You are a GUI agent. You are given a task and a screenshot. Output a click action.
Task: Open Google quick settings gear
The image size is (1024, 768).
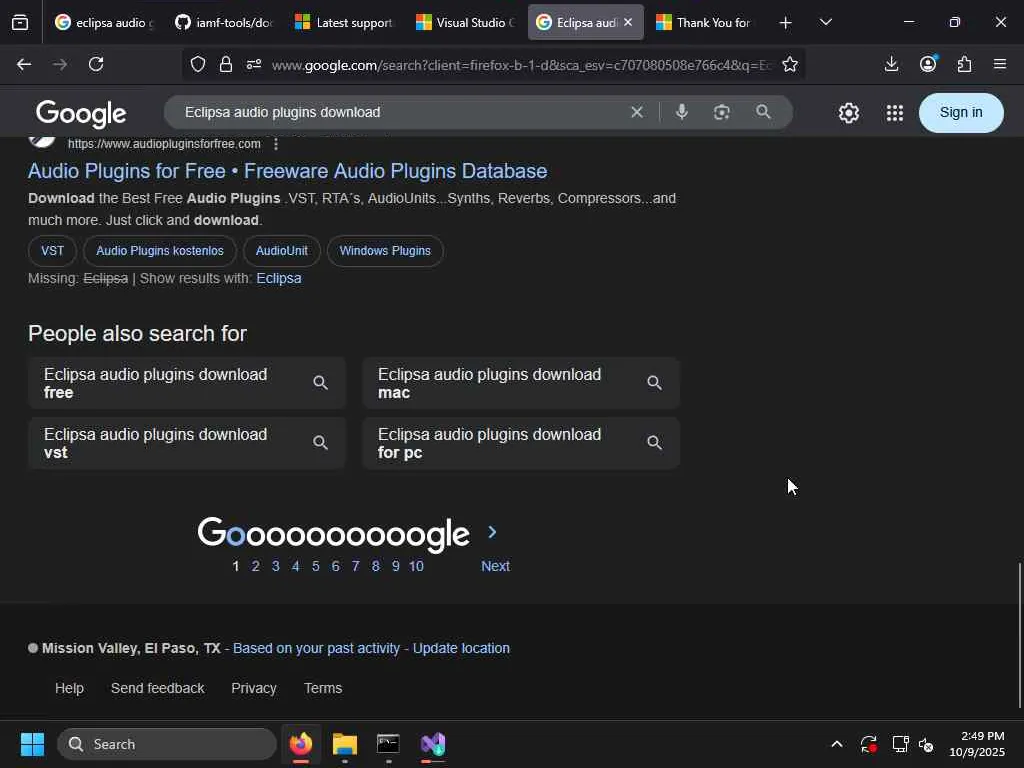[x=849, y=113]
